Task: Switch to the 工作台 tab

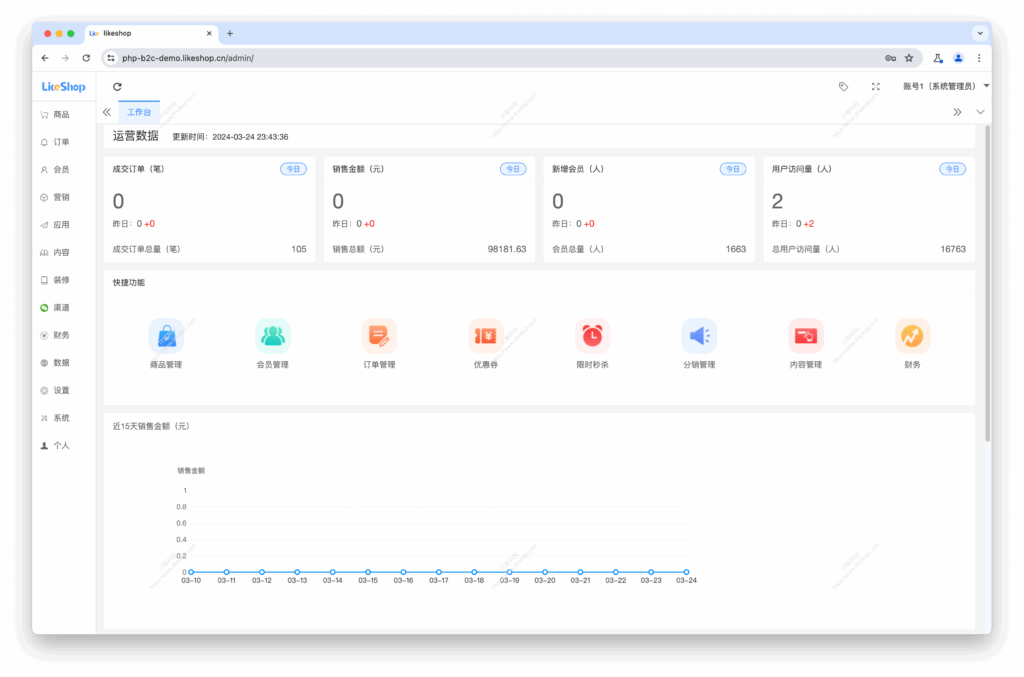Action: click(139, 112)
